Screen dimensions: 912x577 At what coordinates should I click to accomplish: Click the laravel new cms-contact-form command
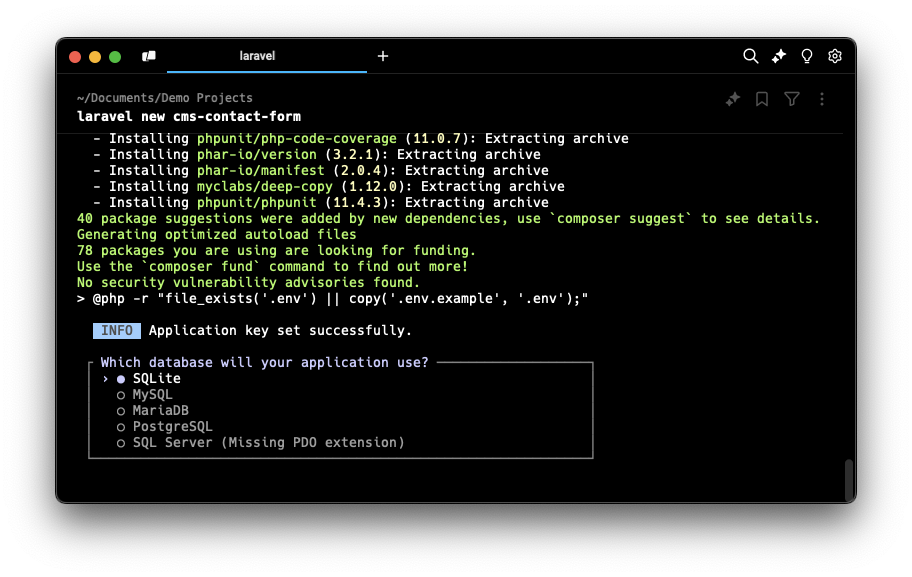[189, 116]
